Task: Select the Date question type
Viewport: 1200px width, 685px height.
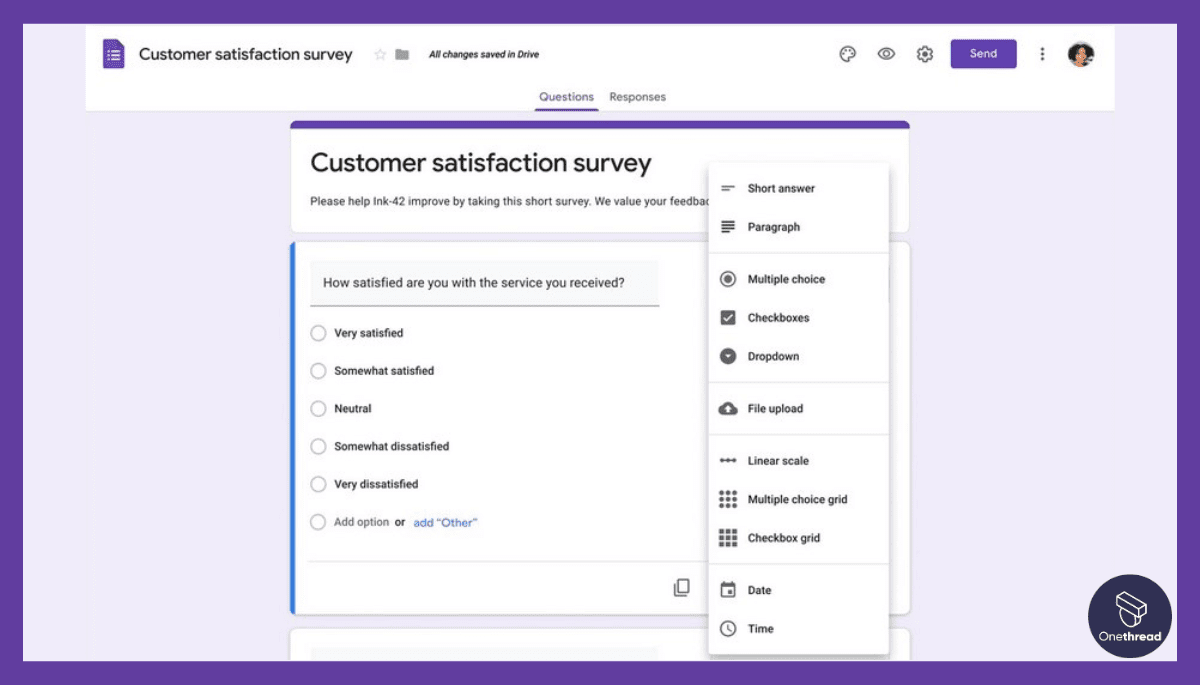Action: click(761, 590)
